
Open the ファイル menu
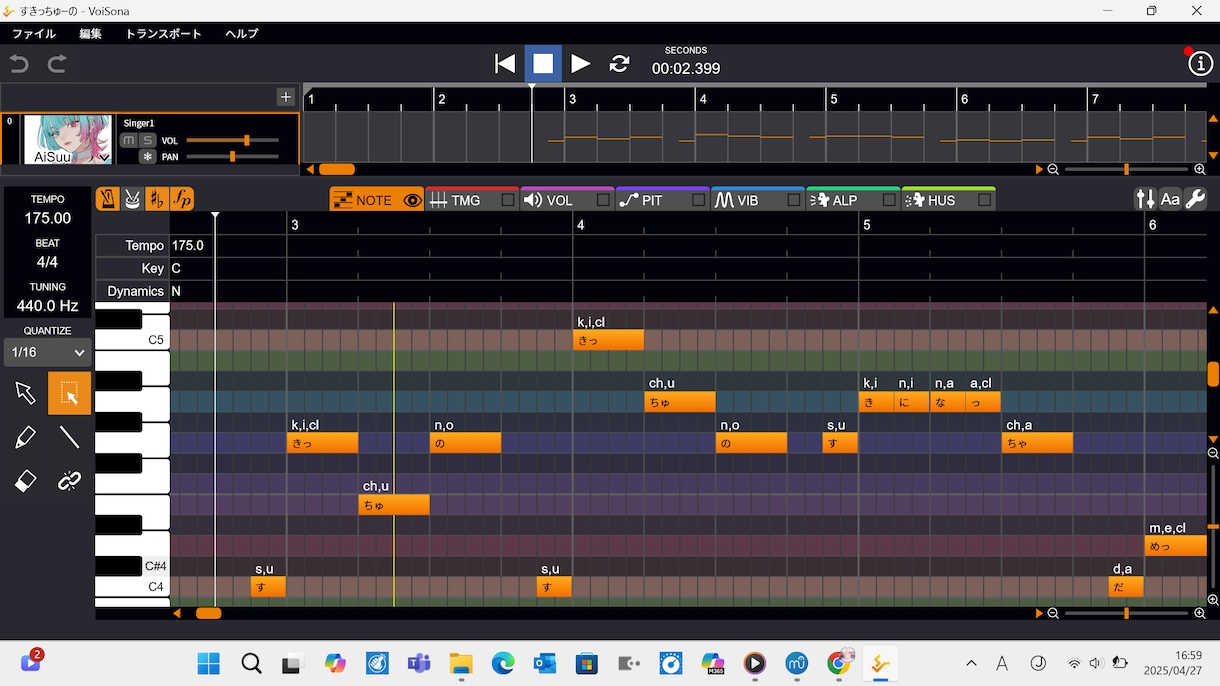point(34,34)
